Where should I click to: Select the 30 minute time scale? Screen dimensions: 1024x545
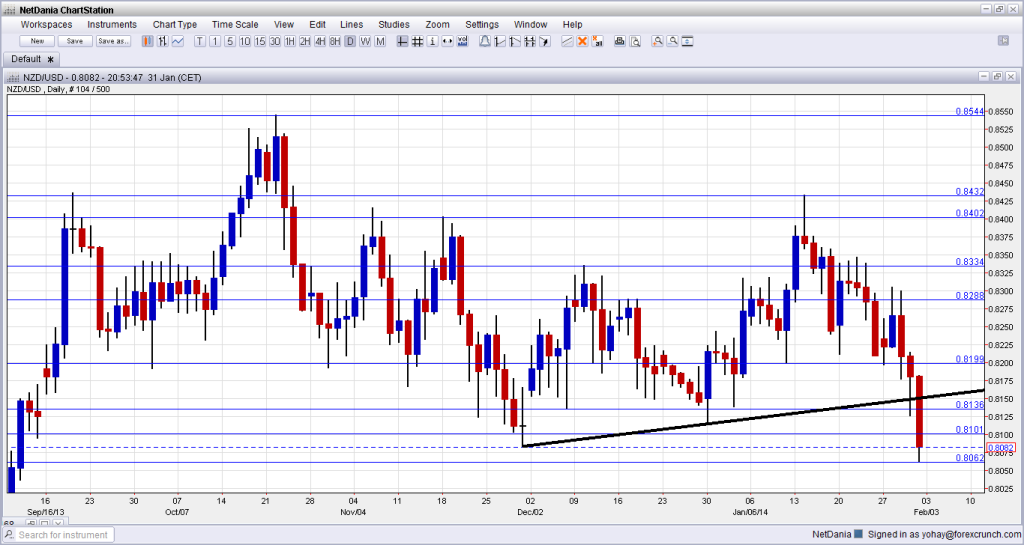(275, 41)
